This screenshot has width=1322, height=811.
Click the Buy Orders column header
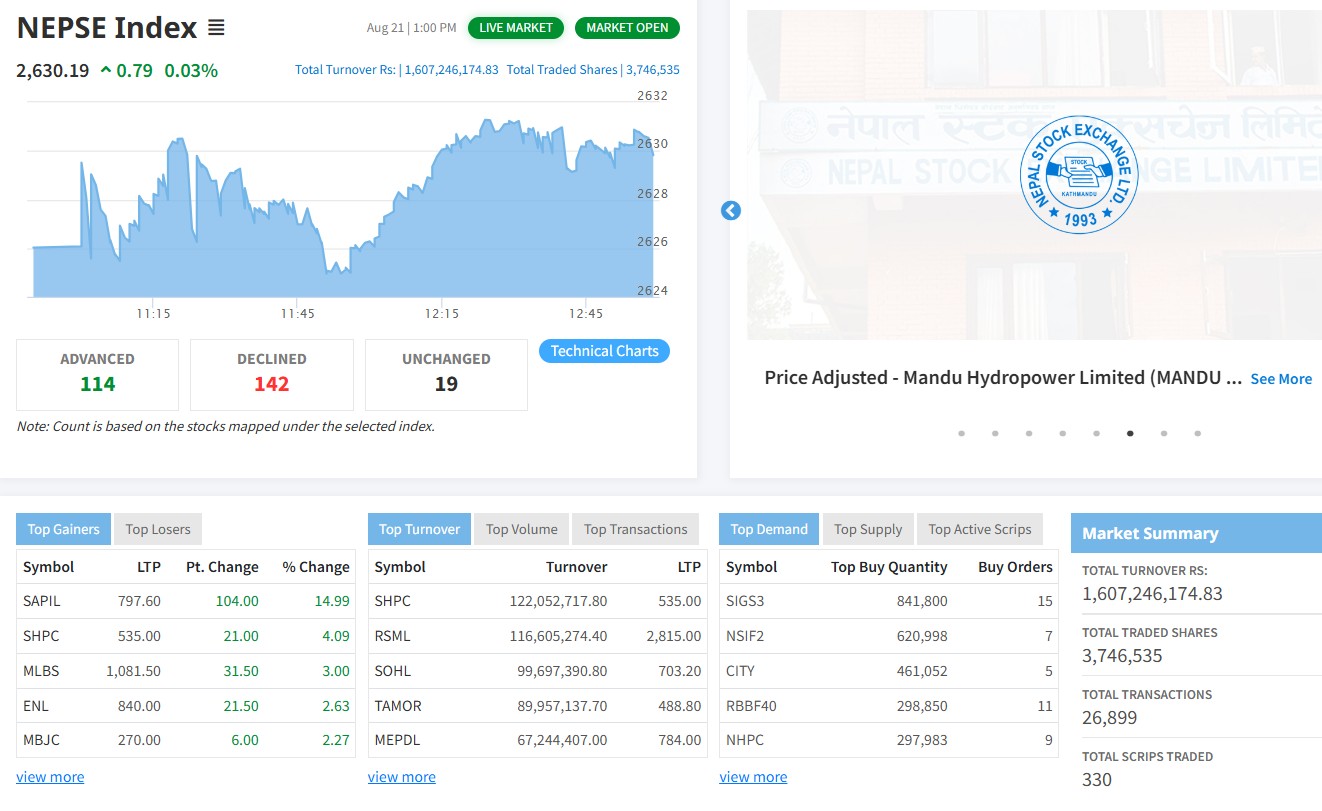(x=1015, y=567)
